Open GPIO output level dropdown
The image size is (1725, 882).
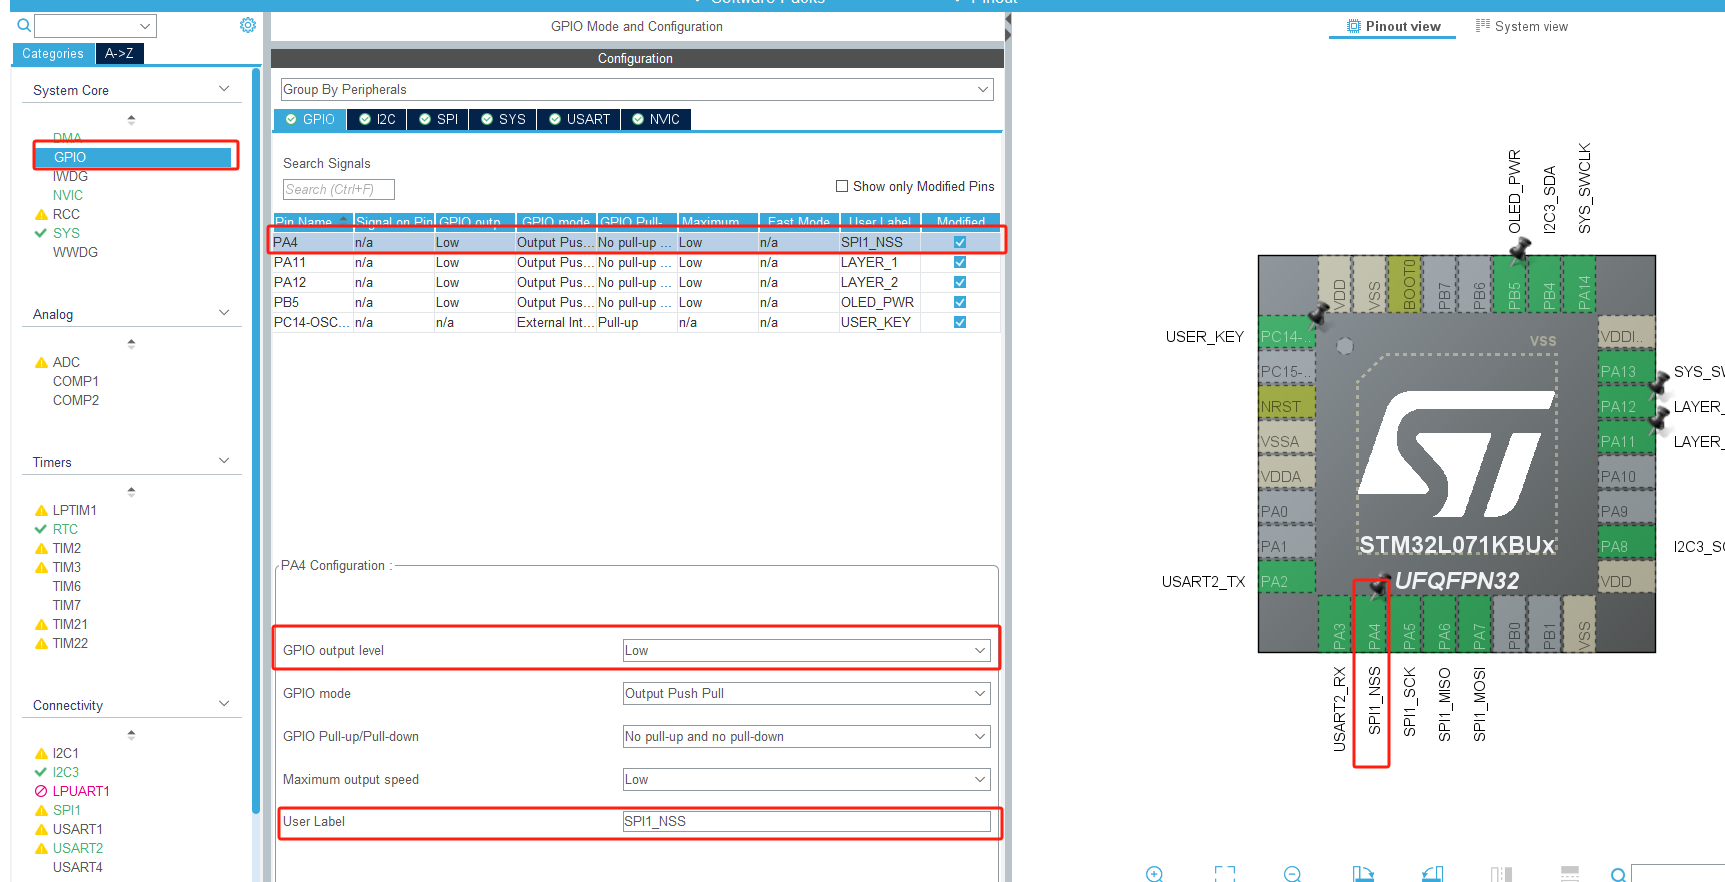(806, 650)
